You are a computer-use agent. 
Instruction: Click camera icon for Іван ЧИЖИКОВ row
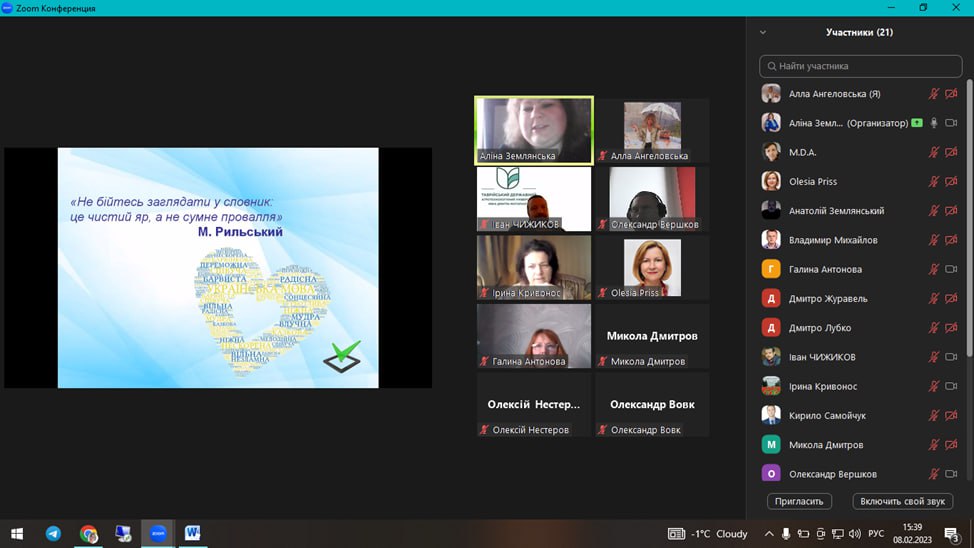click(951, 357)
